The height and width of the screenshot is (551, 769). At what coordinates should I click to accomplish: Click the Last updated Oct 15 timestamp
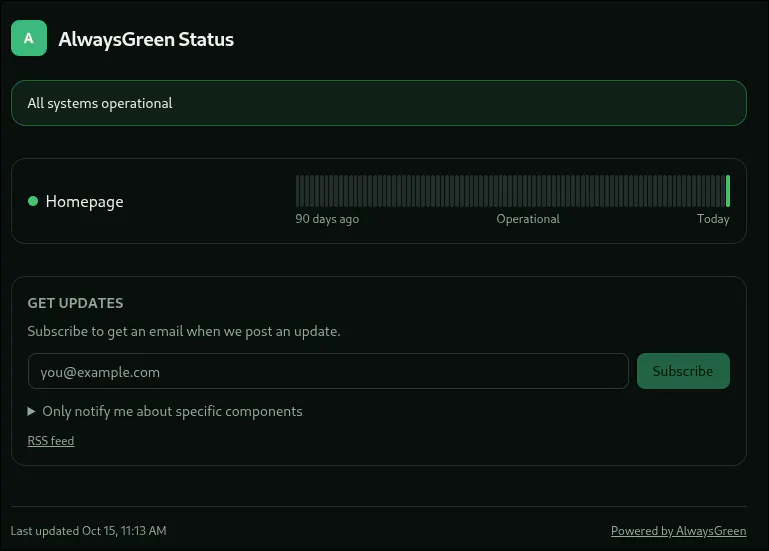[x=88, y=531]
